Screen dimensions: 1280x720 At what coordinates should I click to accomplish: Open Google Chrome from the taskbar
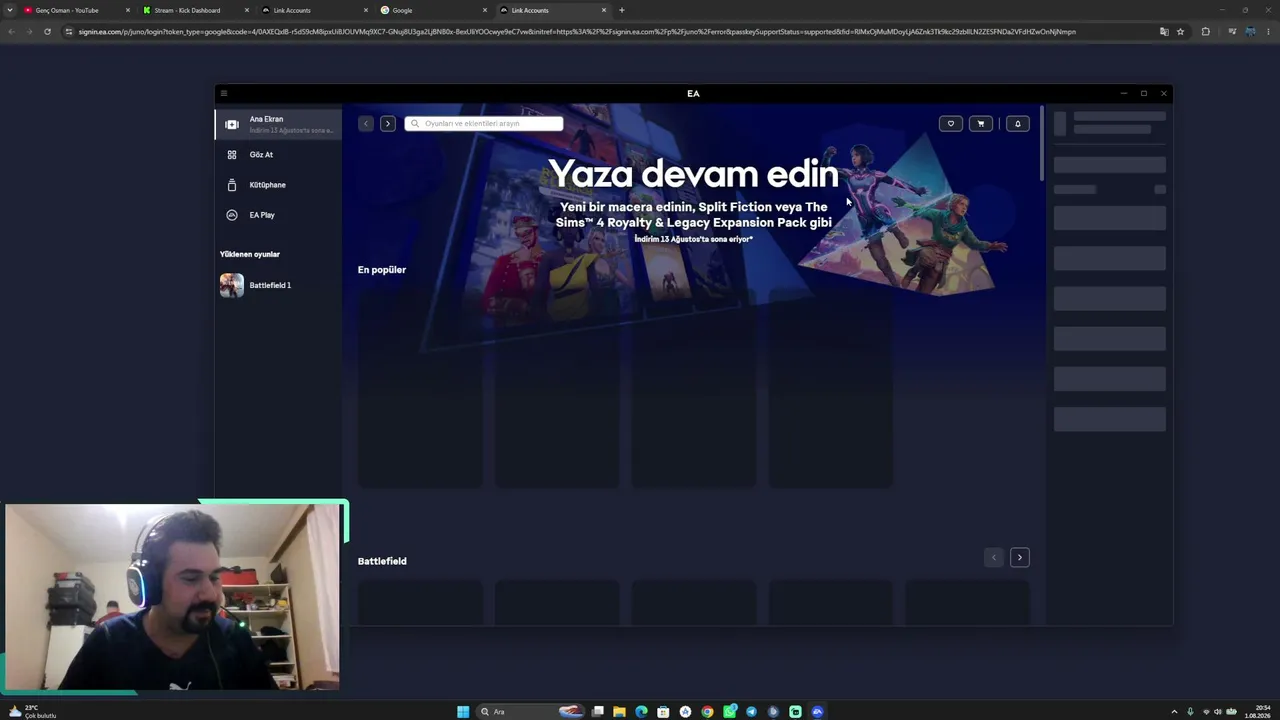(x=707, y=712)
